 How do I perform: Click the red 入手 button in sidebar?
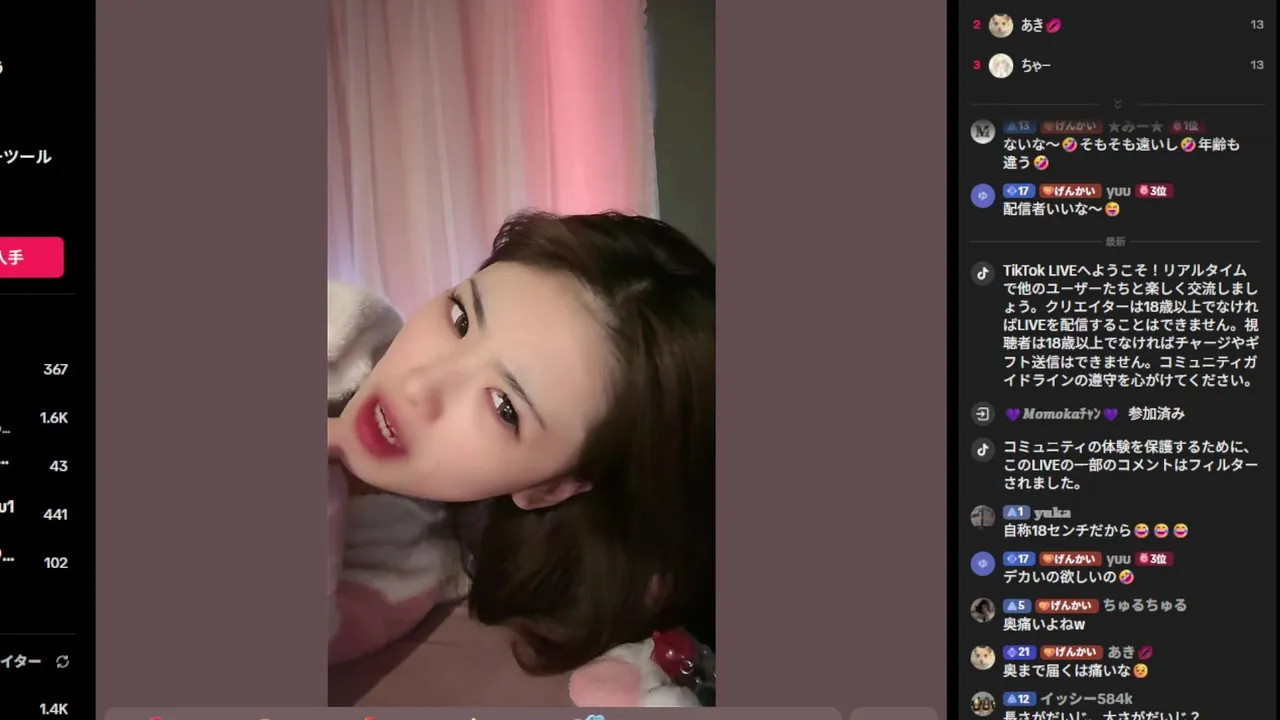[x=31, y=257]
